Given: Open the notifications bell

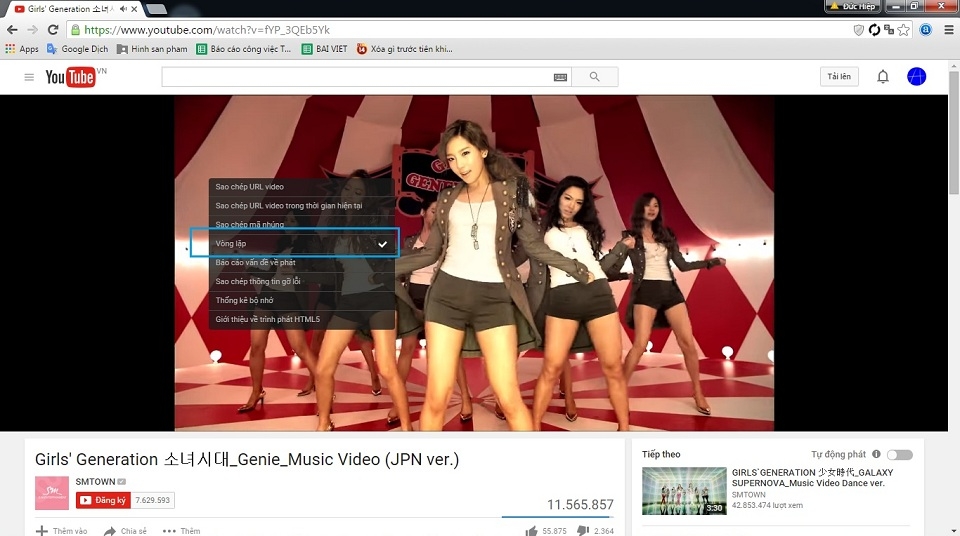Looking at the screenshot, I should 883,77.
